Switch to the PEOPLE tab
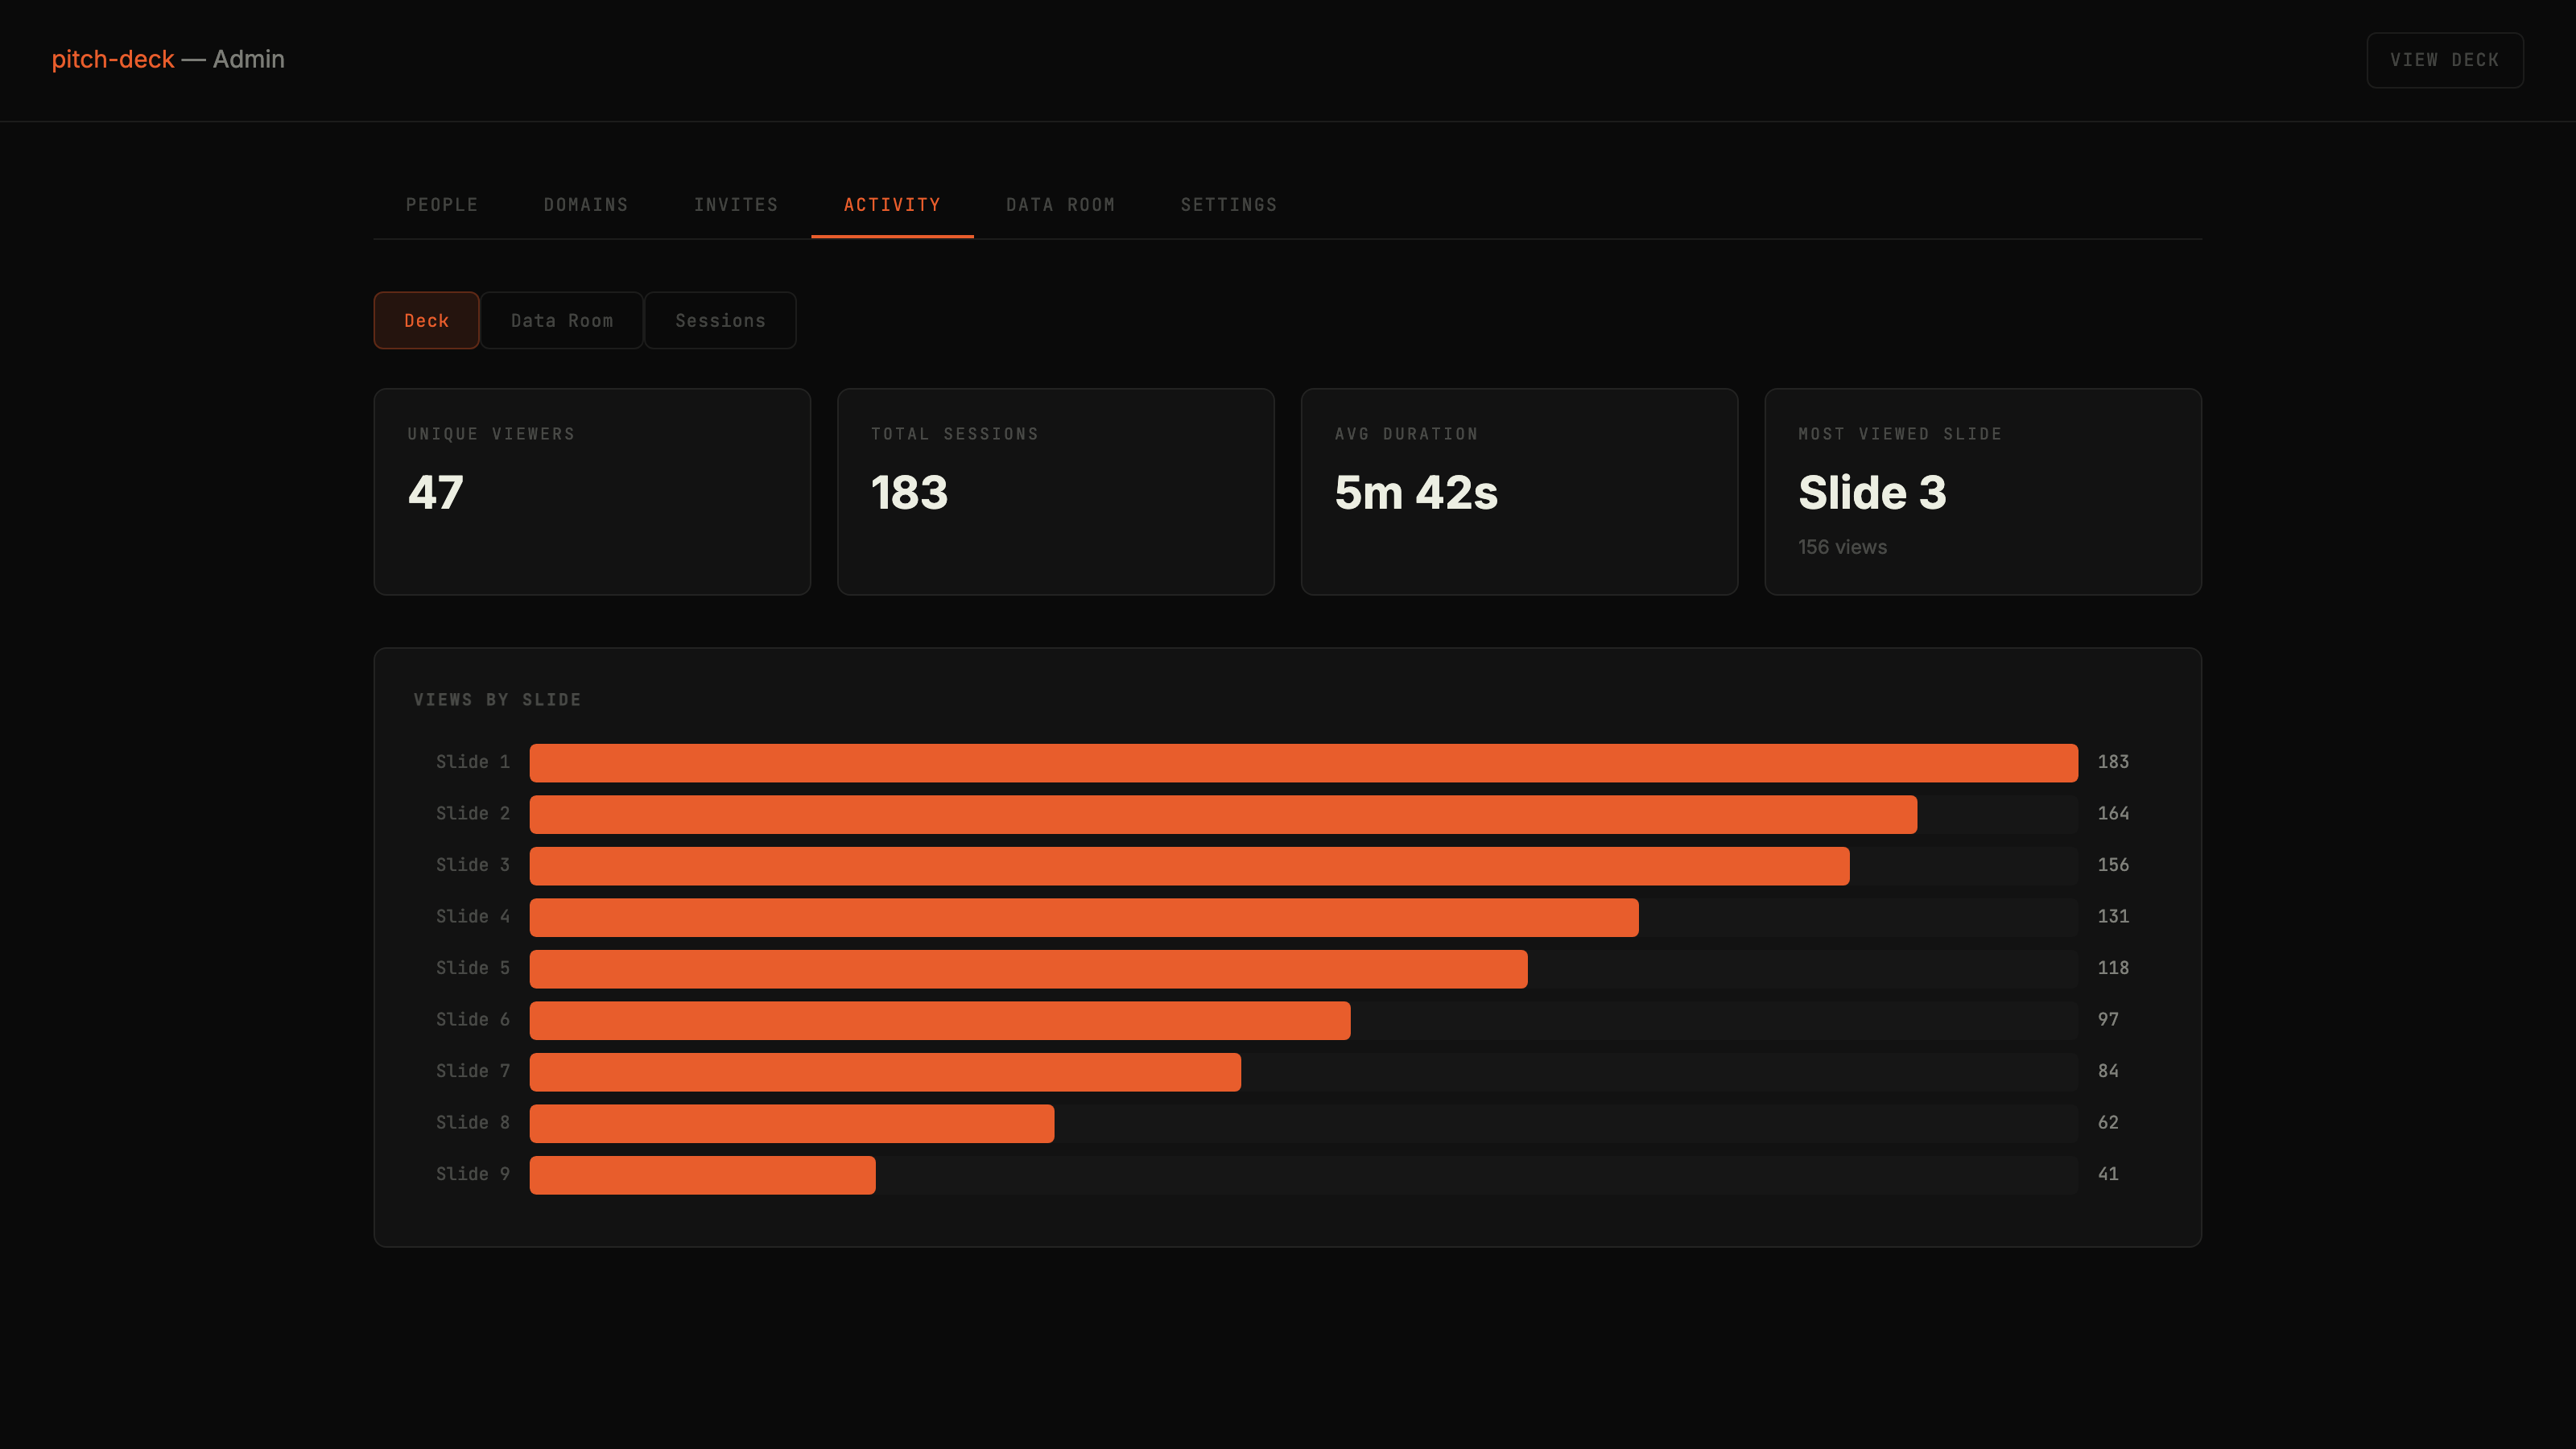The image size is (2576, 1449). [x=441, y=205]
